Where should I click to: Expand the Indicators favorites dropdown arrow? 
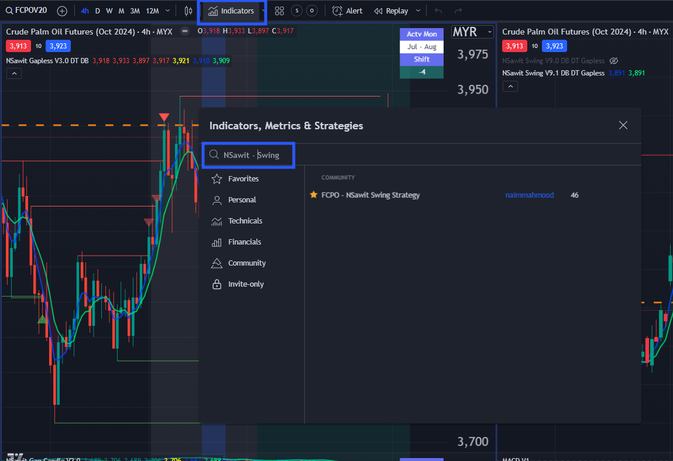pyautogui.click(x=263, y=11)
